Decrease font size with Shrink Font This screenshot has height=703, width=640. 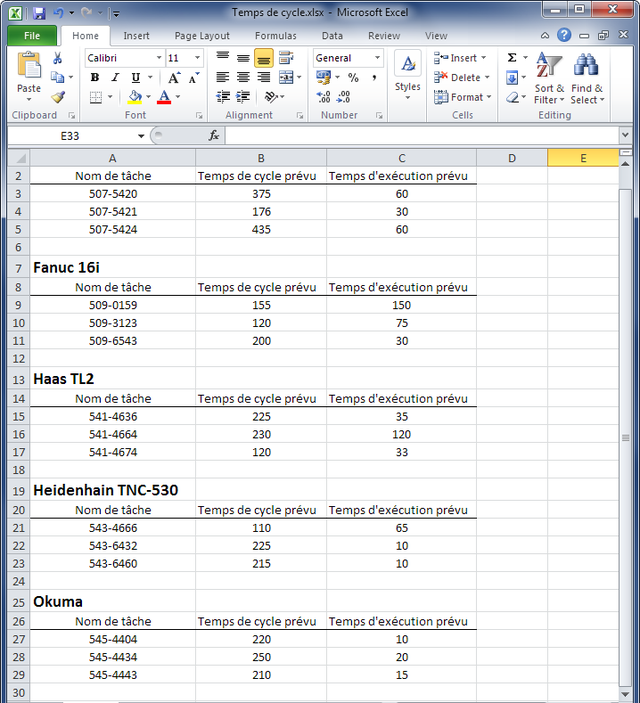click(194, 78)
